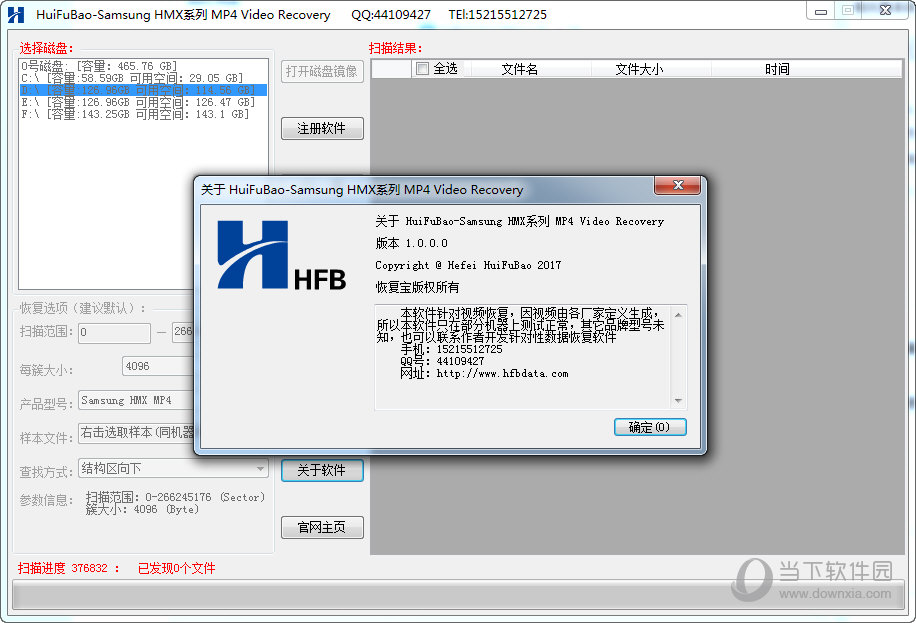Click the app icon in the main title bar

point(16,15)
